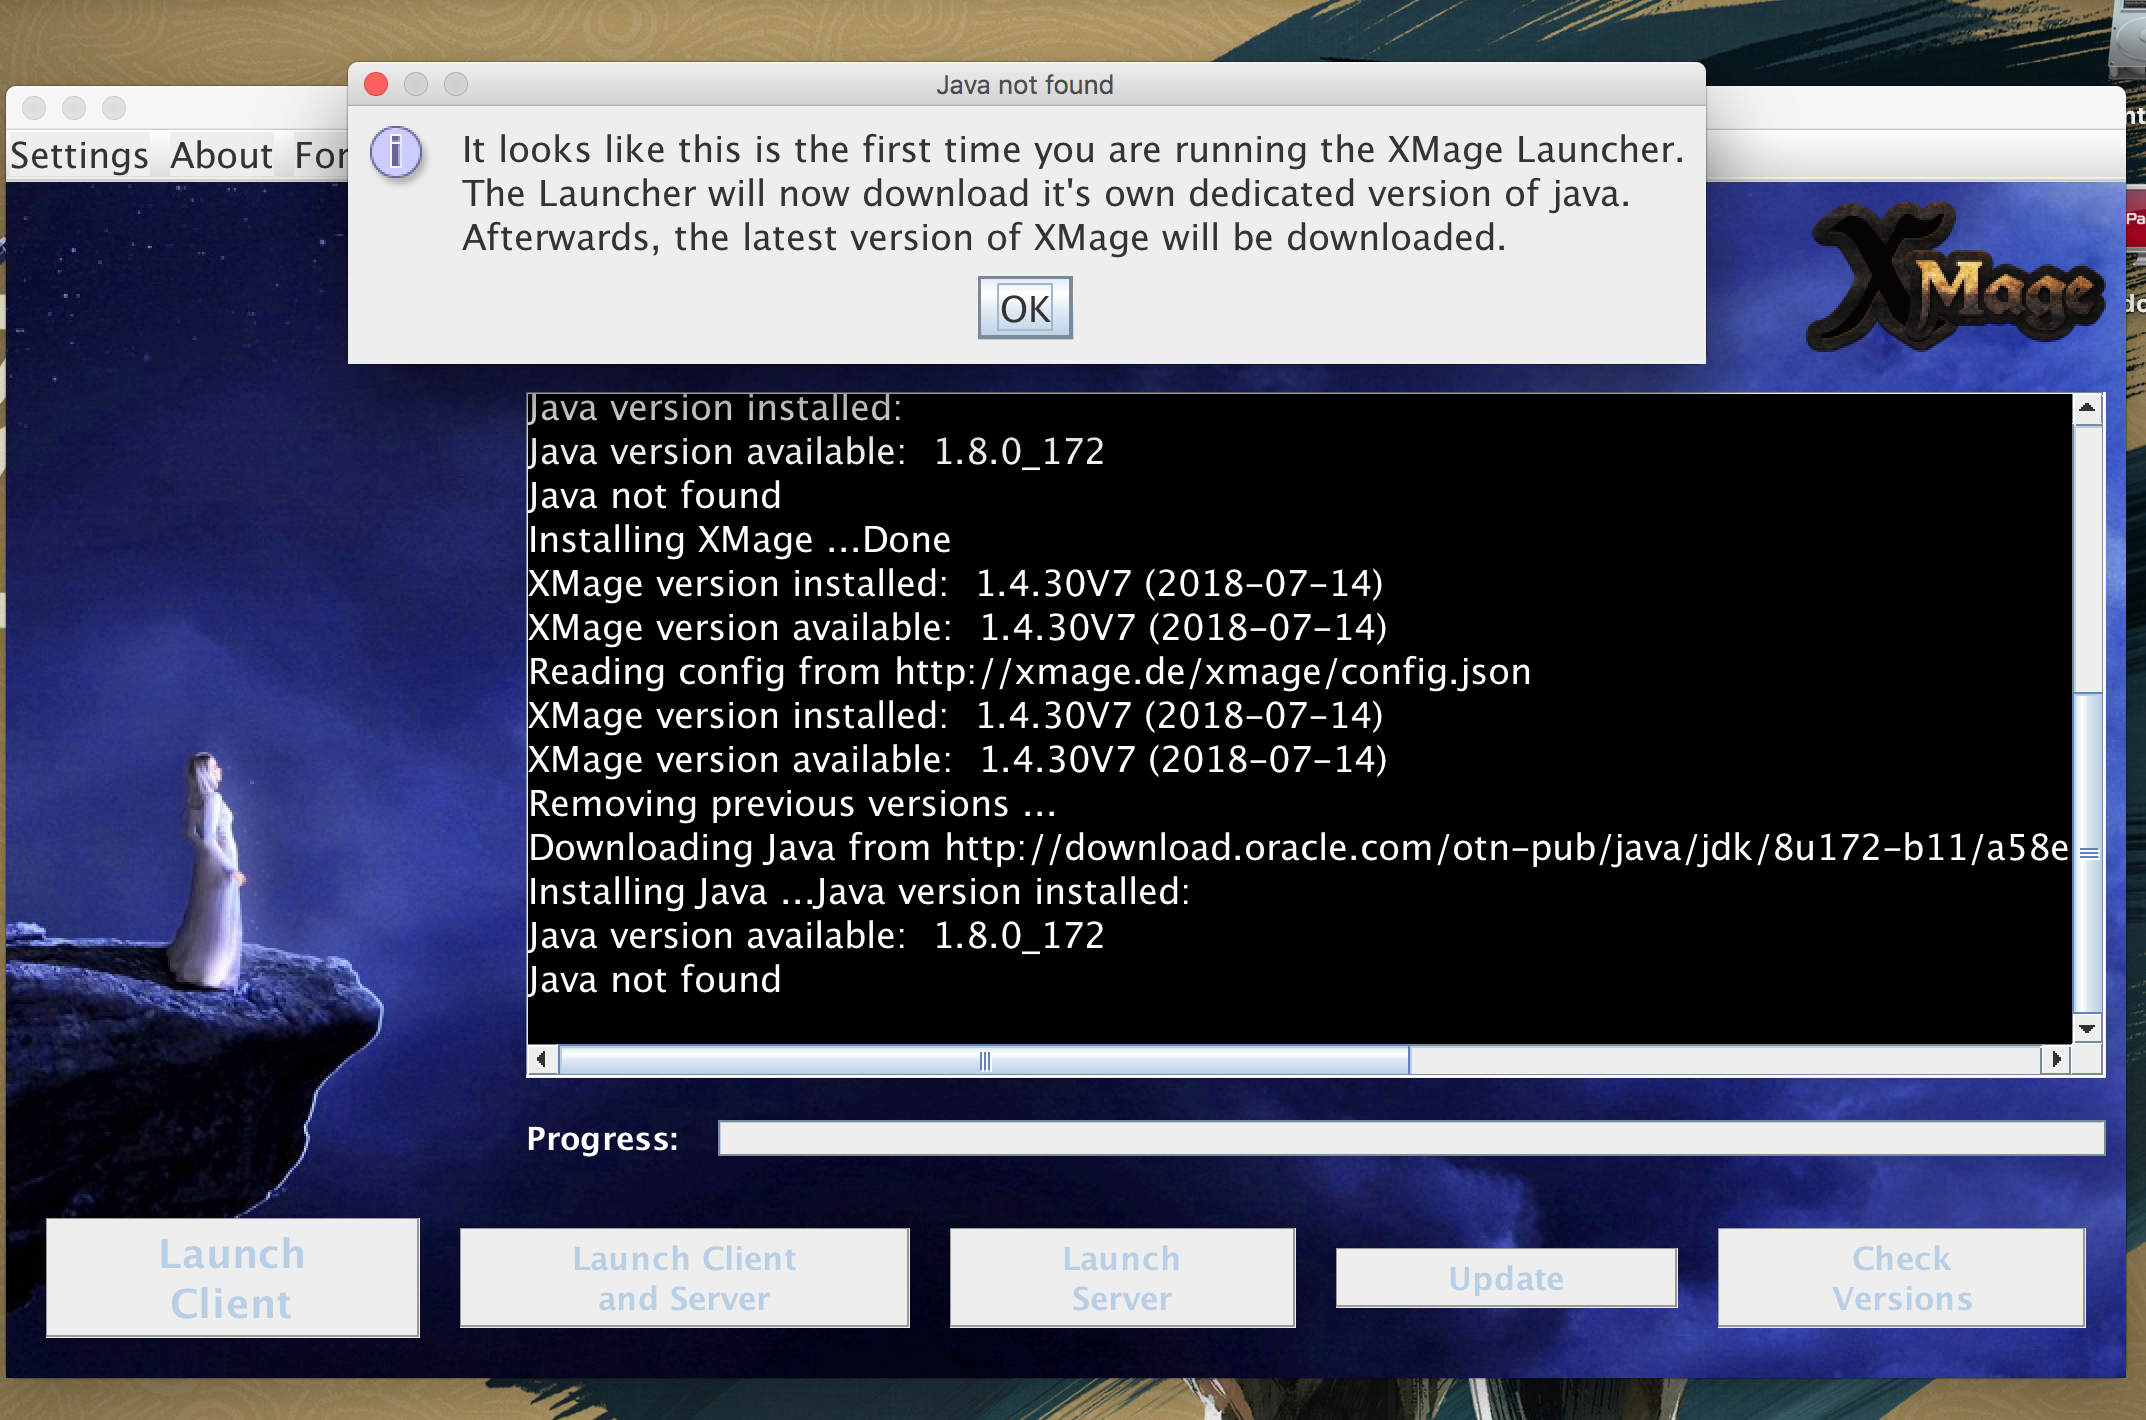This screenshot has height=1420, width=2146.
Task: Click the vertical scrollbar thumb in console
Action: tap(2088, 852)
